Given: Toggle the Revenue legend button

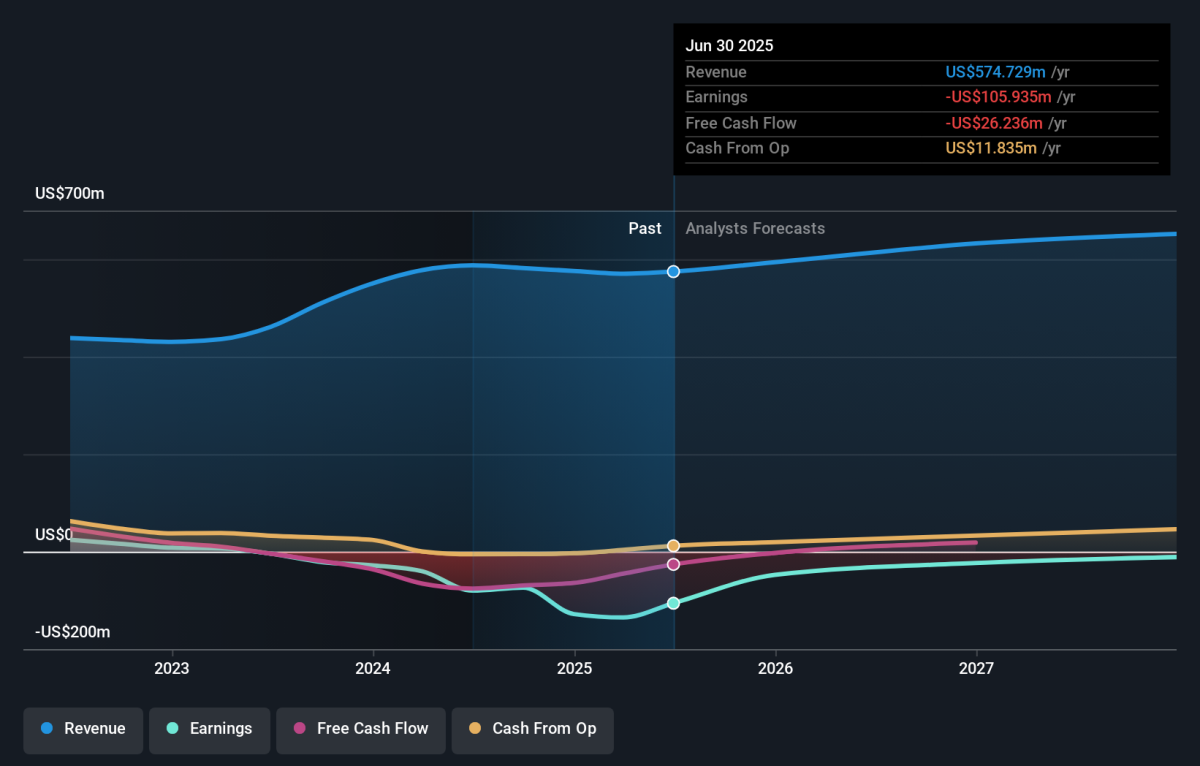Looking at the screenshot, I should click(84, 729).
